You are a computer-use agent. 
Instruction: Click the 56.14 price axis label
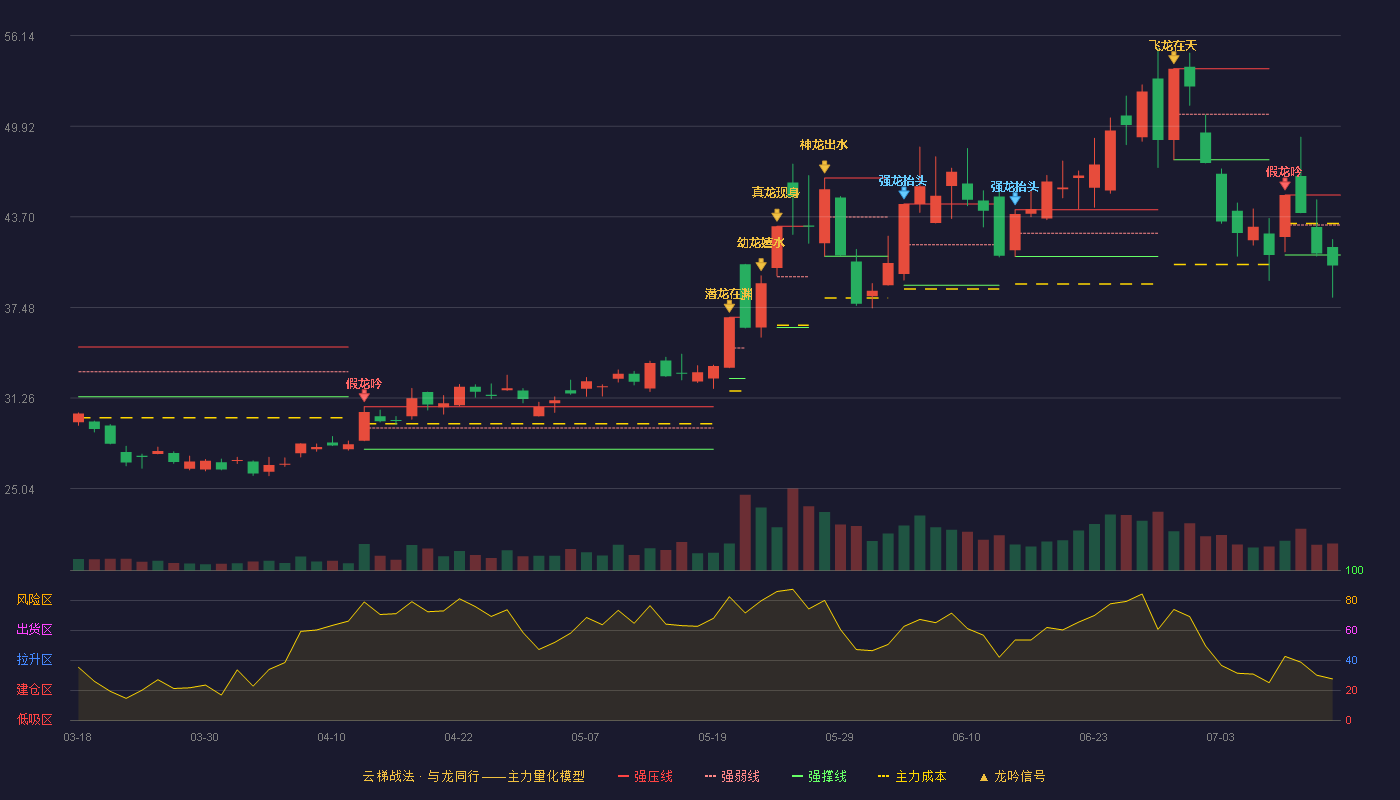19,37
